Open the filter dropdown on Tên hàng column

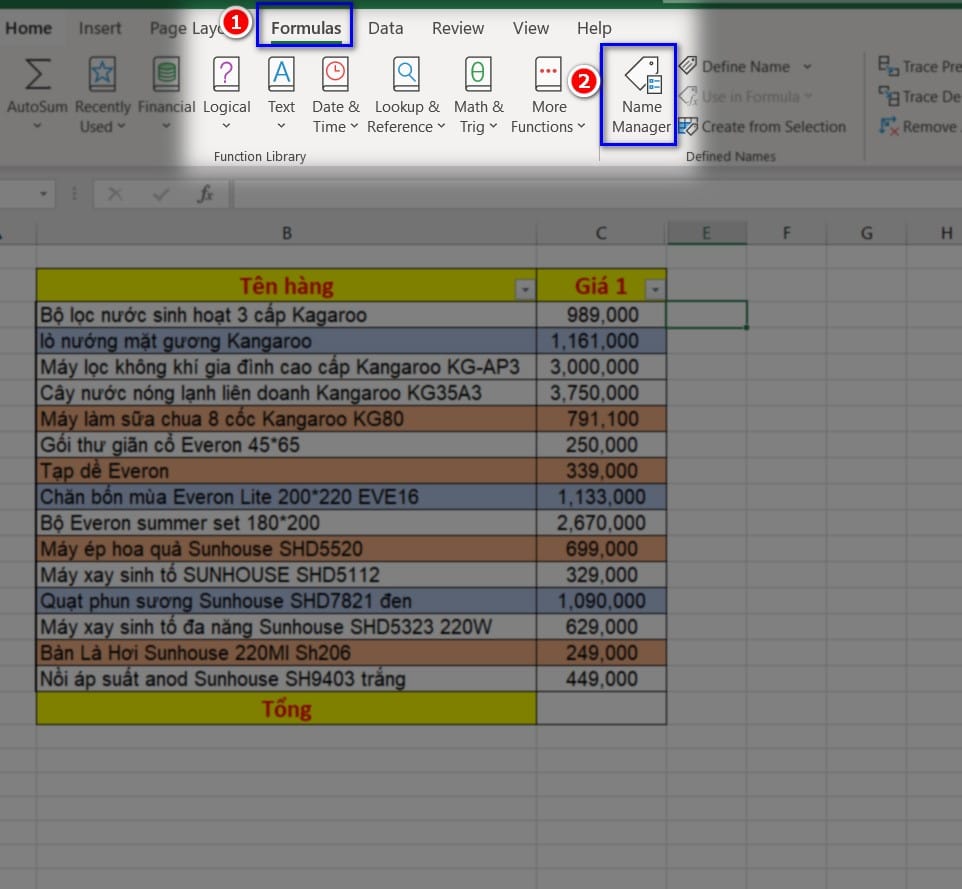pos(525,287)
